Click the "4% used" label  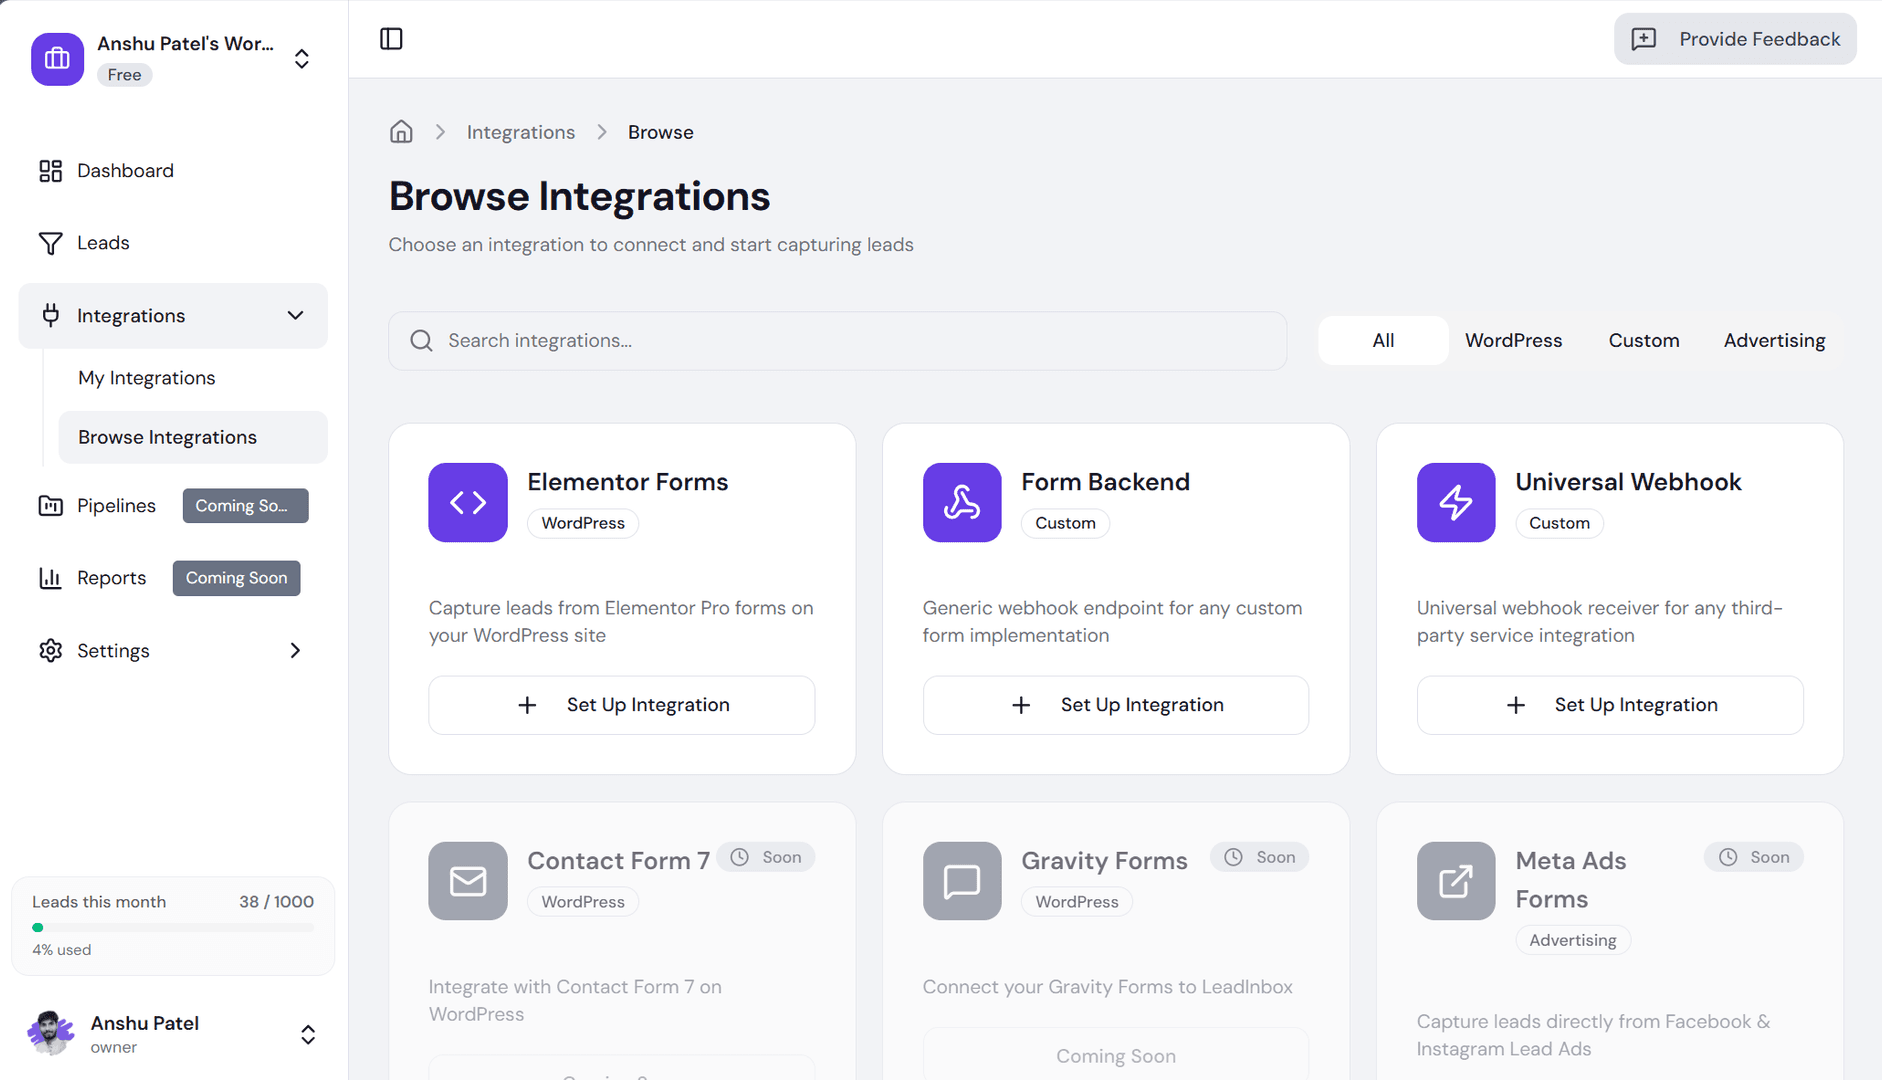coord(61,950)
